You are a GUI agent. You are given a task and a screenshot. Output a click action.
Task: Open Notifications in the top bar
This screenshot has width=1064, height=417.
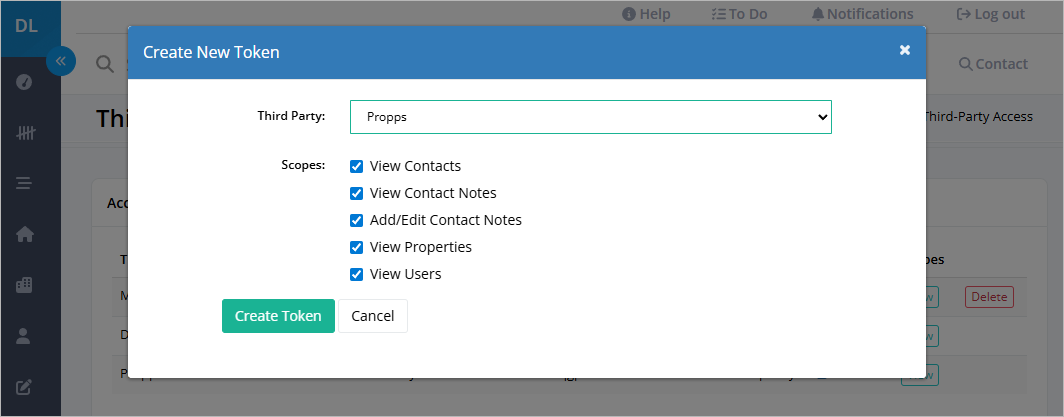862,14
